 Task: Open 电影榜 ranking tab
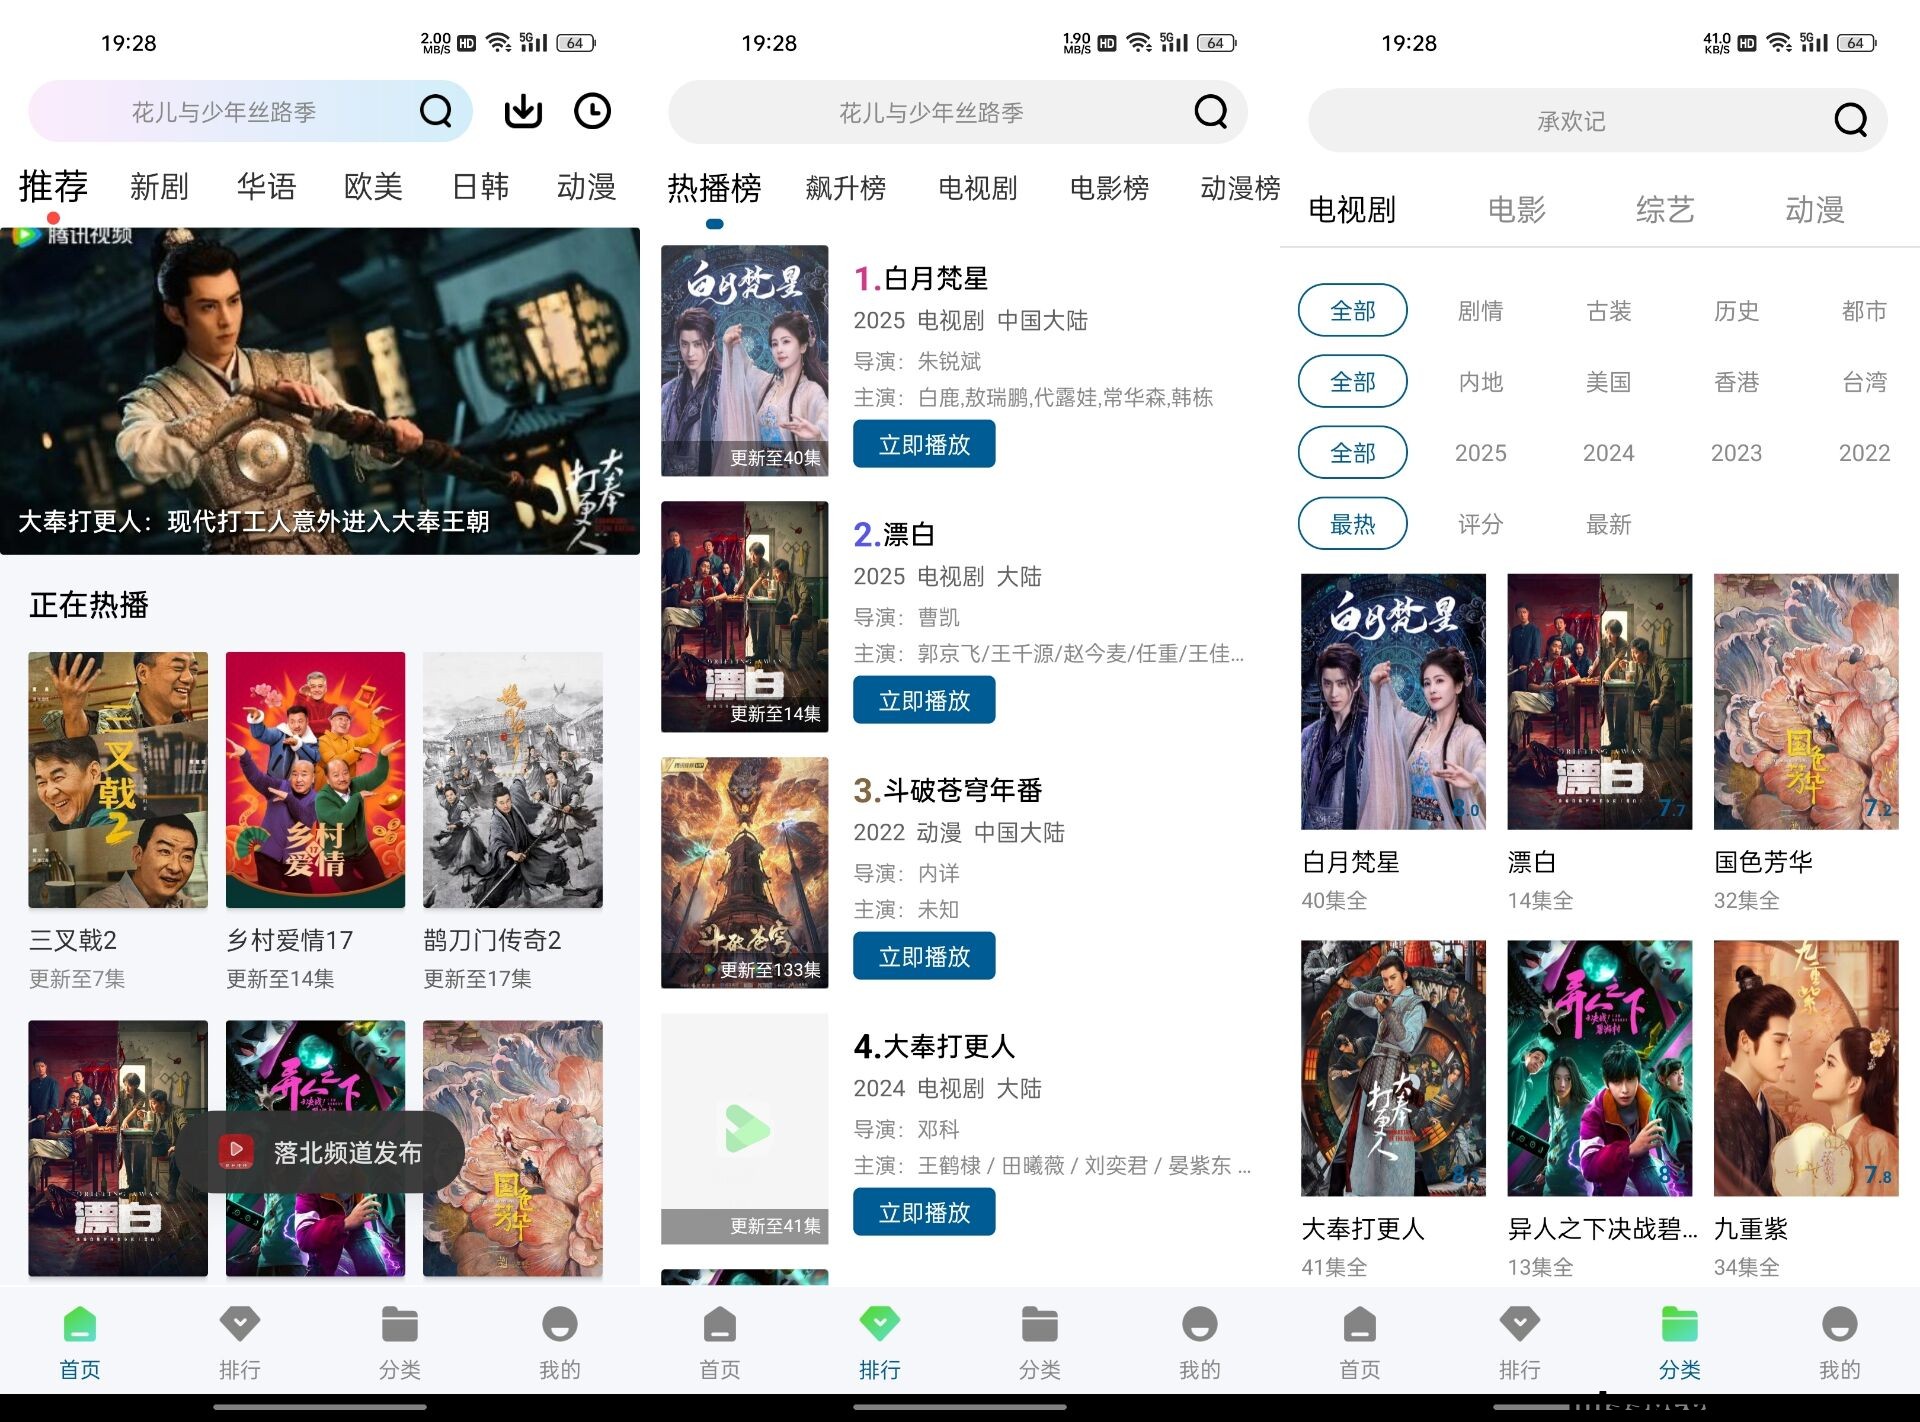pos(1109,188)
